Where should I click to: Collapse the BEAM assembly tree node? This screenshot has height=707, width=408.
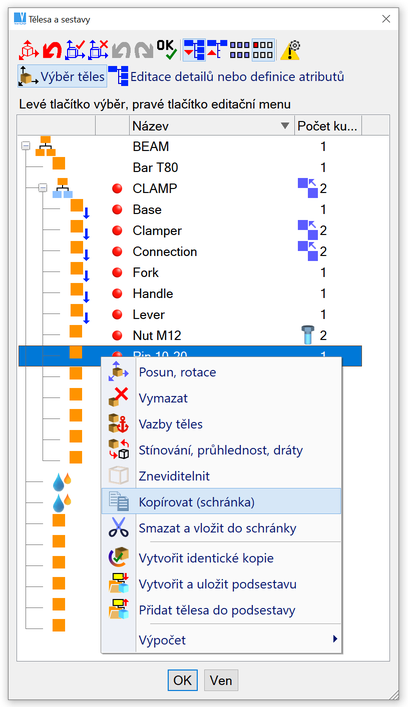coord(26,146)
